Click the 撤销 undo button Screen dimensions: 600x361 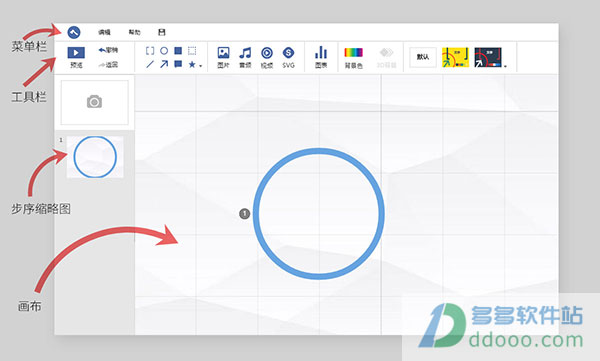(108, 50)
